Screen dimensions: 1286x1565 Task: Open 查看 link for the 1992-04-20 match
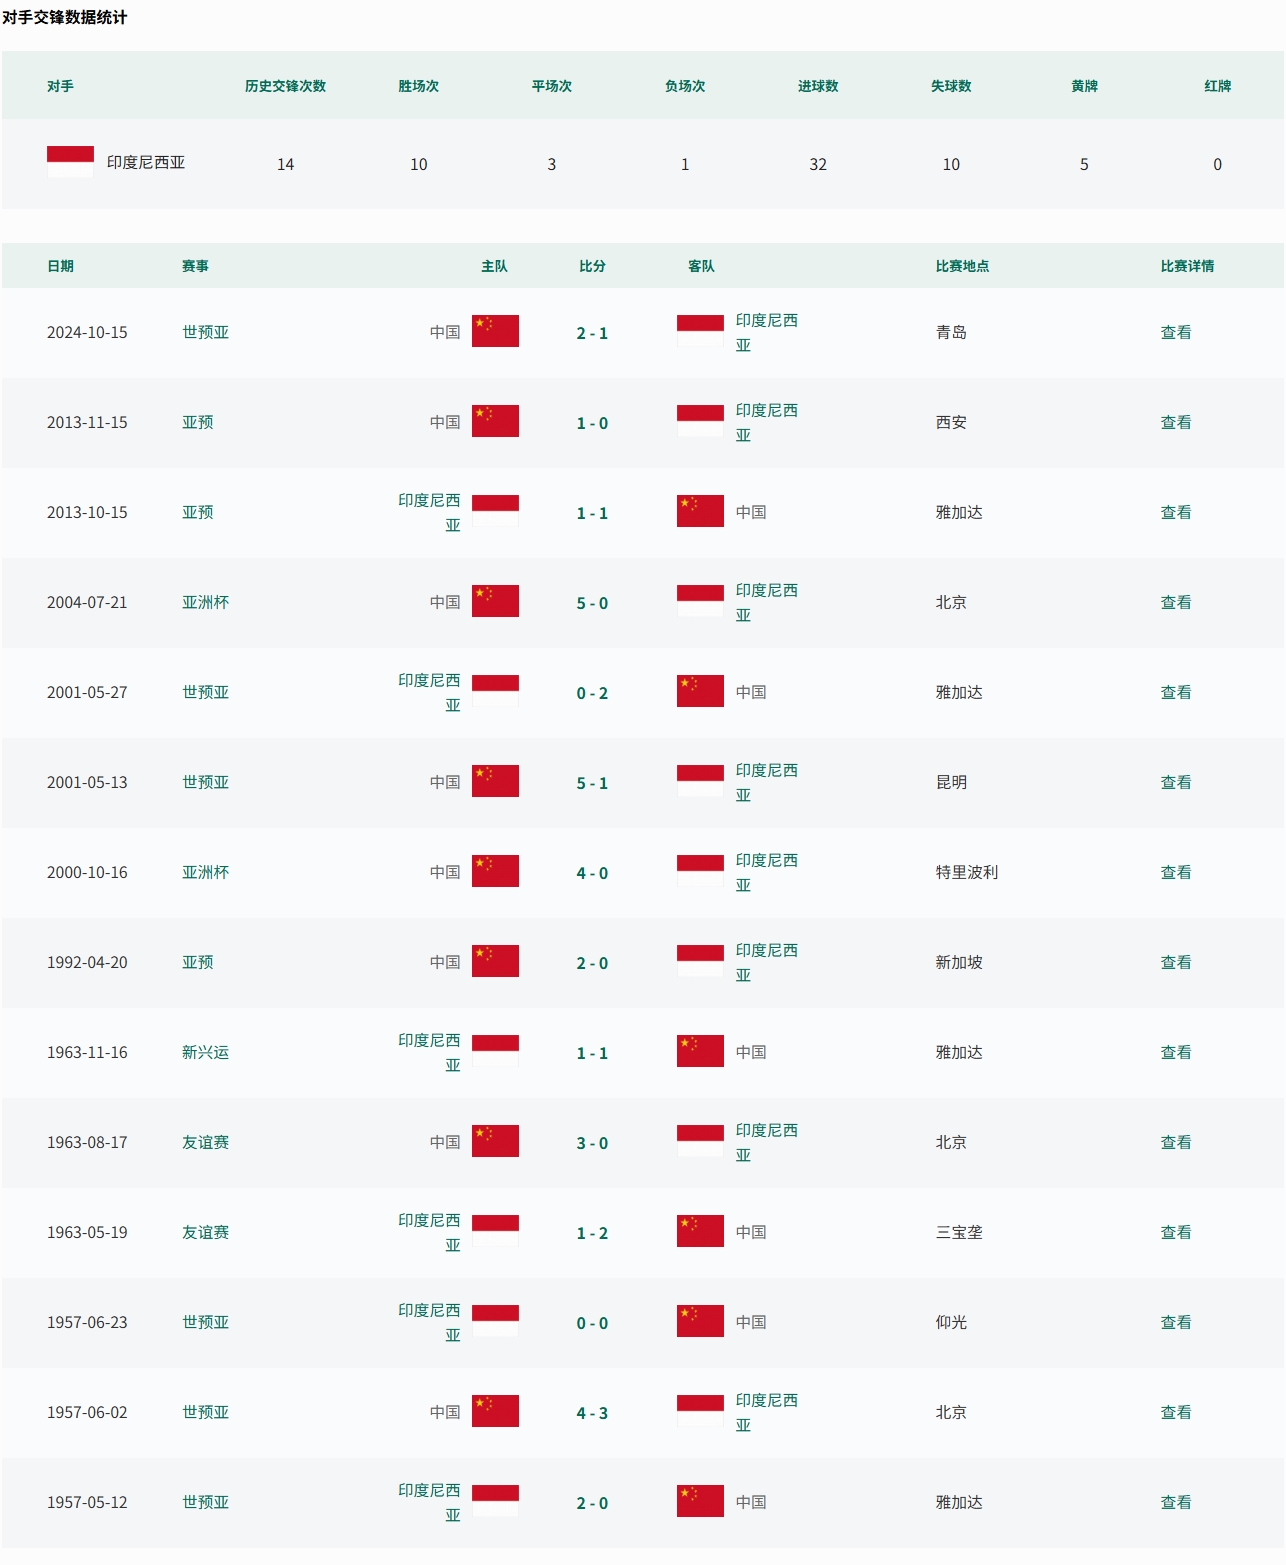point(1175,962)
